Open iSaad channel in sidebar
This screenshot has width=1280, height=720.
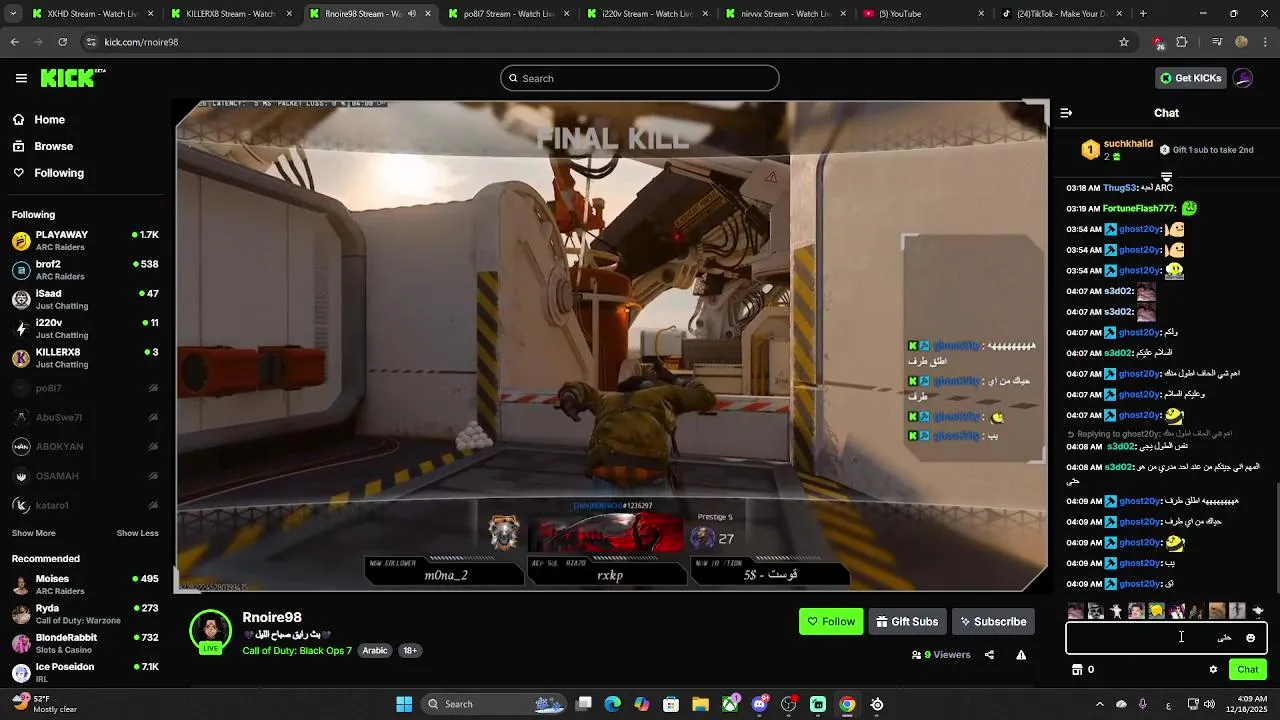85,299
